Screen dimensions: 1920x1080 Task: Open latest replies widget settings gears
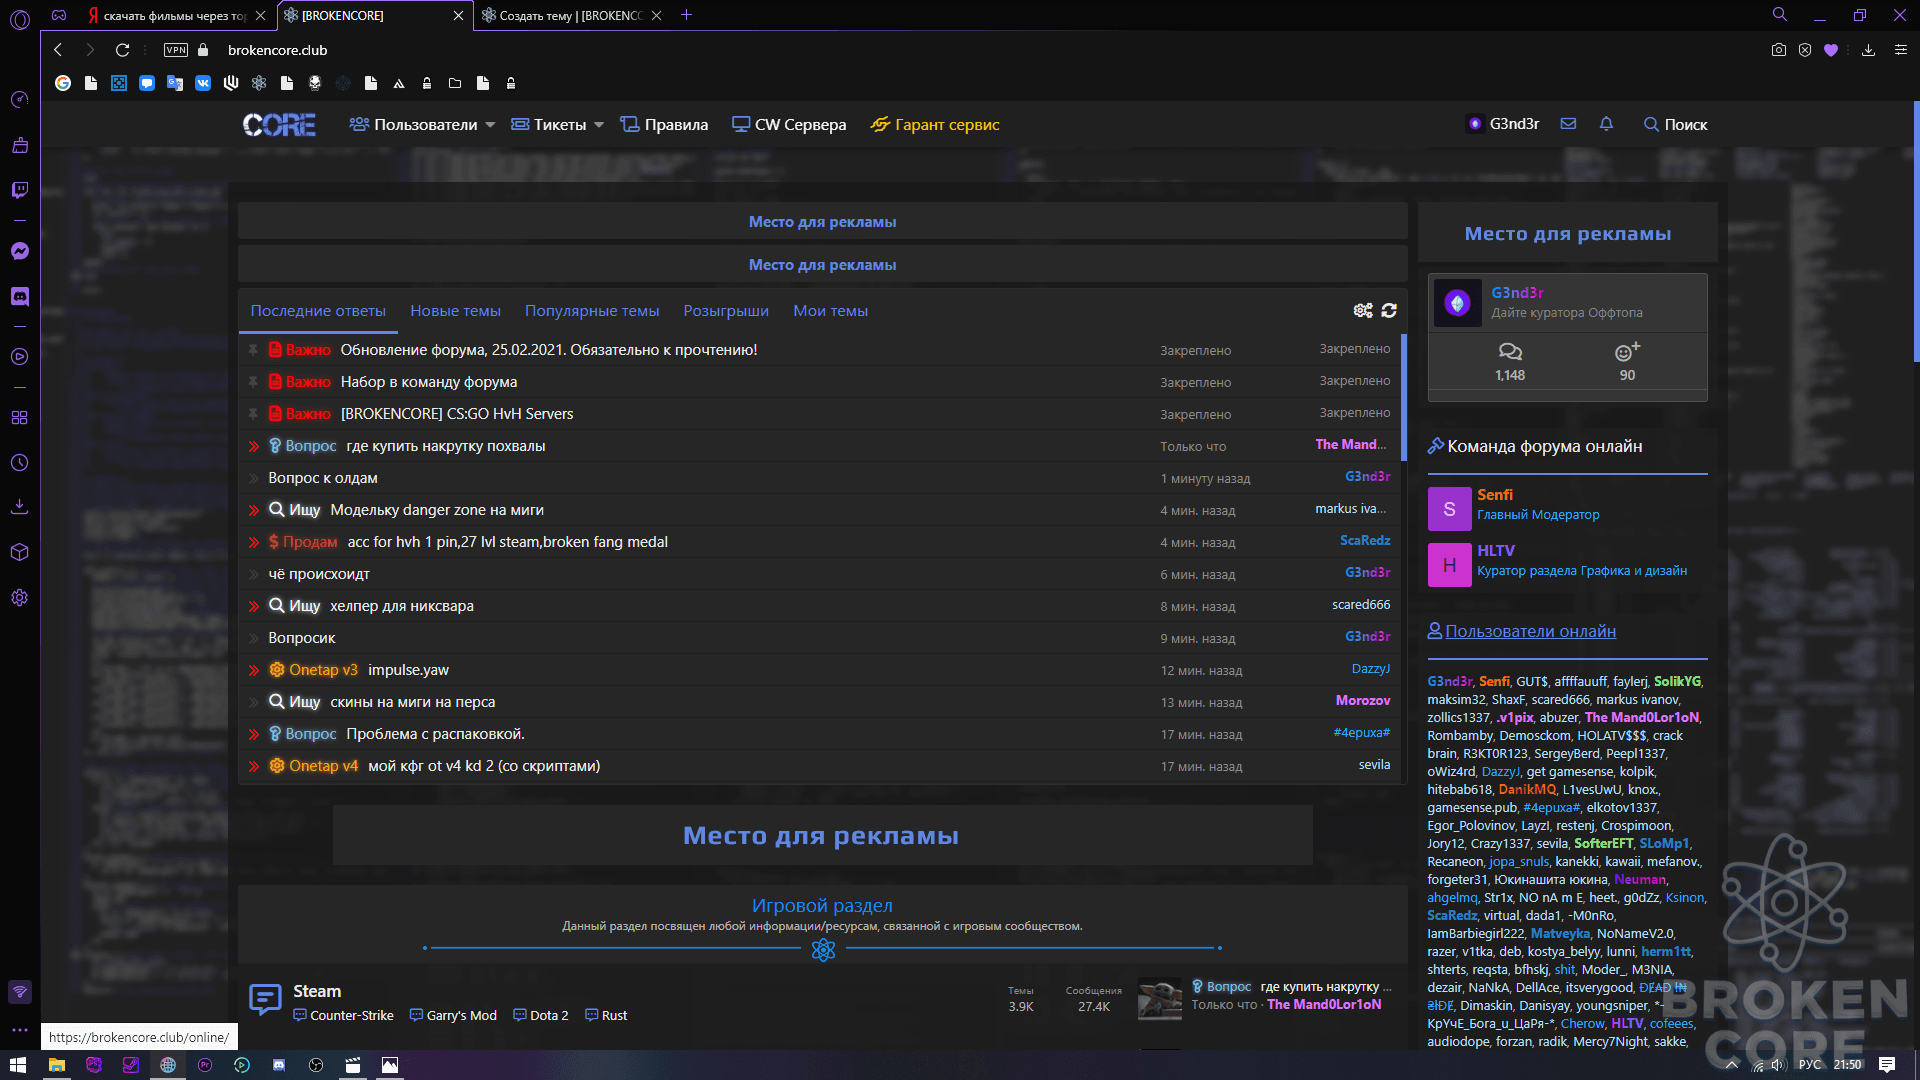1363,311
